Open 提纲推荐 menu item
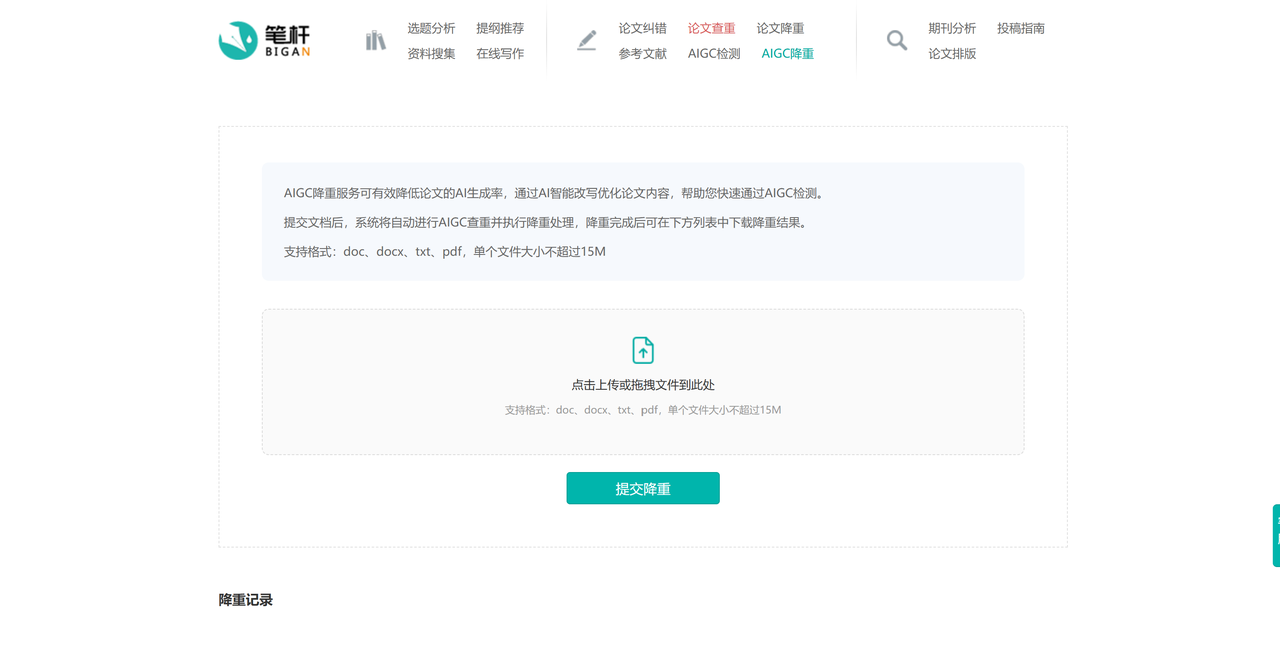This screenshot has width=1280, height=654. pos(500,28)
